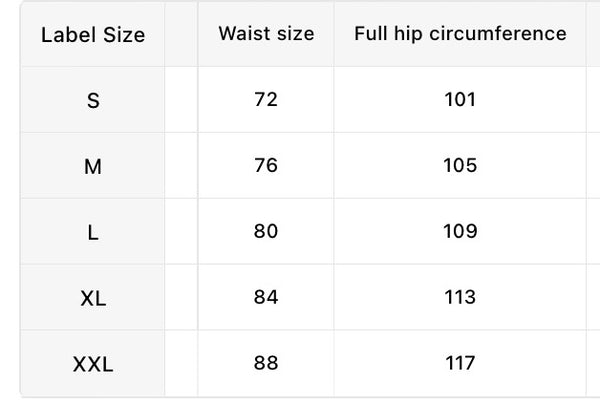The height and width of the screenshot is (403, 600).
Task: Click waist size value 72
Action: coord(266,99)
